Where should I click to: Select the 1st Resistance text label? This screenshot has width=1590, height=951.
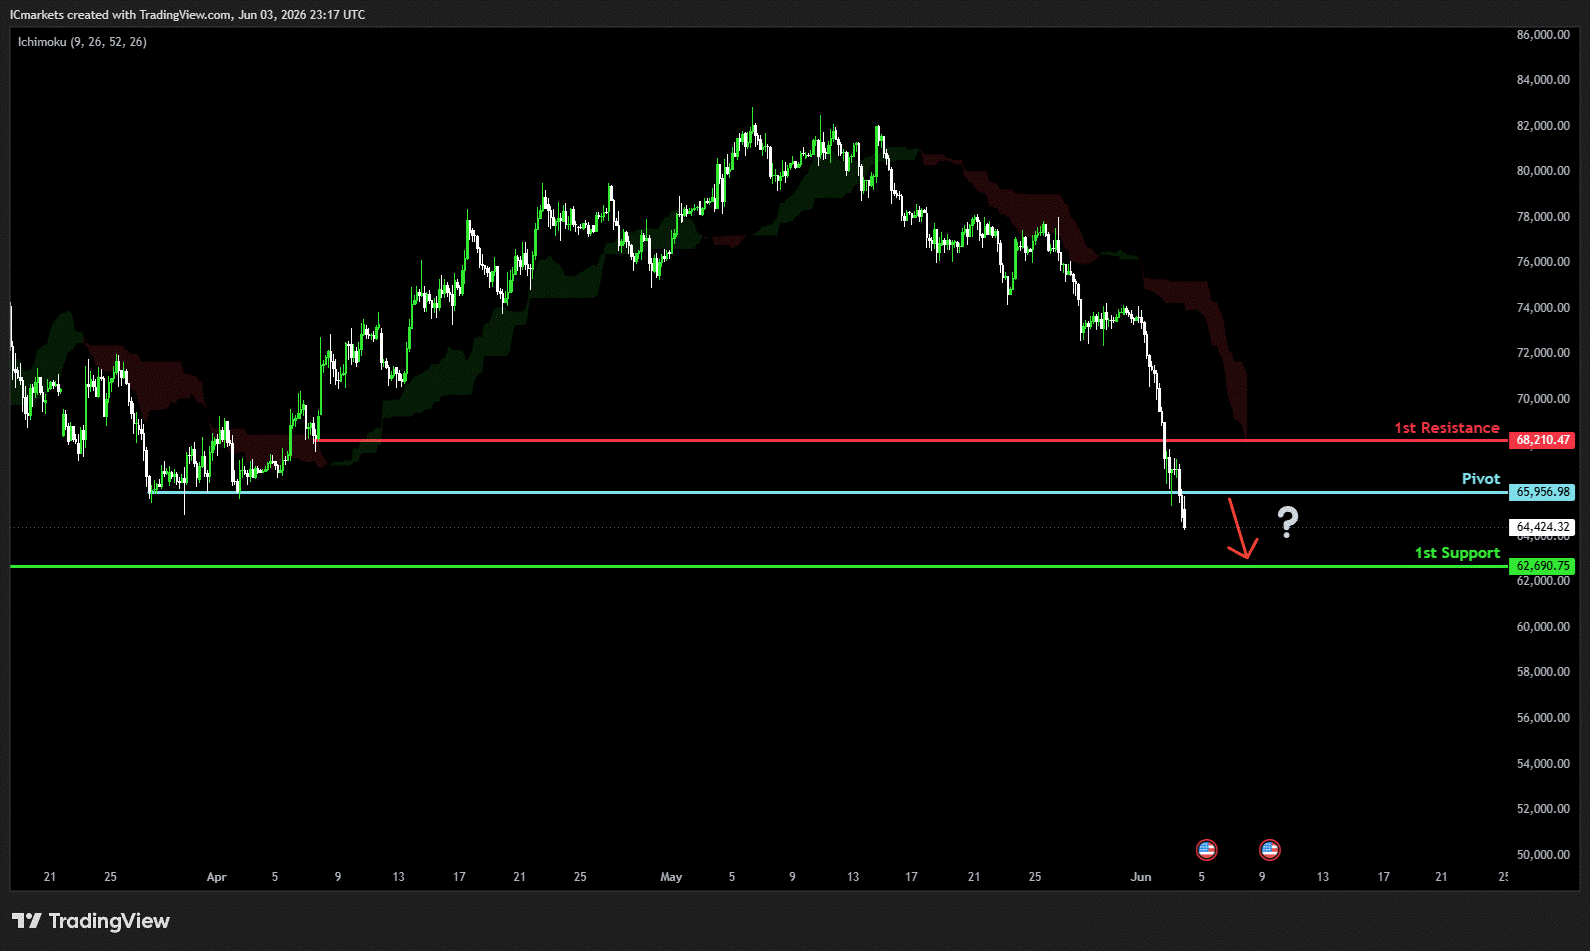coord(1447,428)
